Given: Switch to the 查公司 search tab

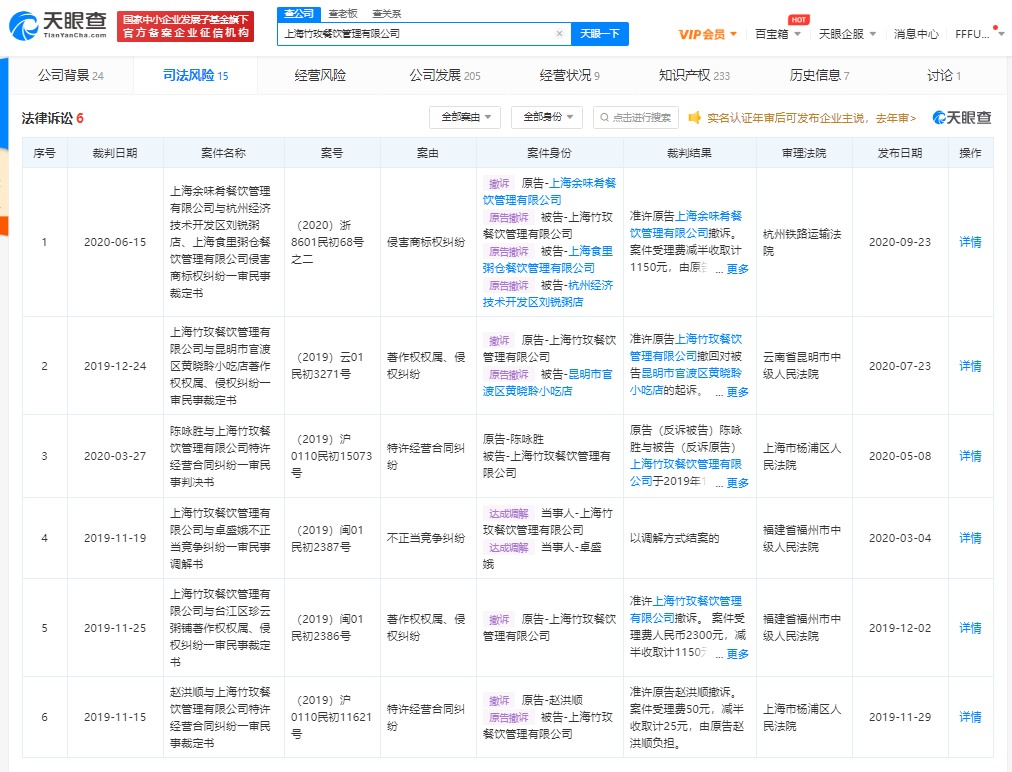Looking at the screenshot, I should [298, 14].
